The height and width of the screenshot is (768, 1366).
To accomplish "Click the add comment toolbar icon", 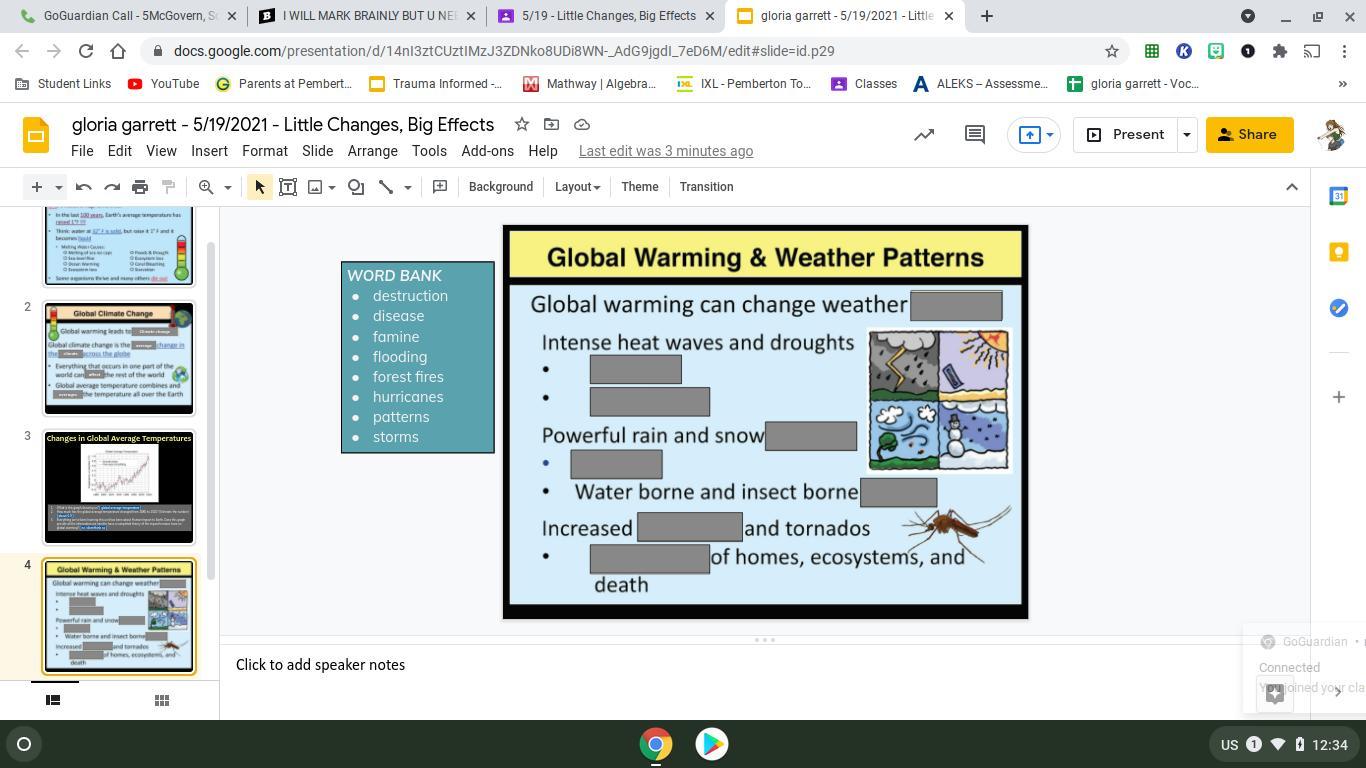I will (x=440, y=187).
